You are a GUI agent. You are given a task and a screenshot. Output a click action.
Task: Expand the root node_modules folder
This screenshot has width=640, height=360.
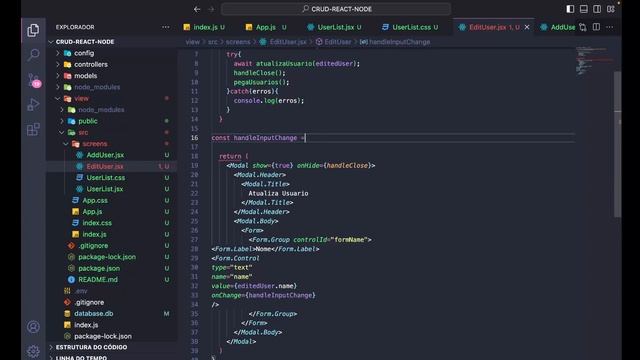pos(97,87)
